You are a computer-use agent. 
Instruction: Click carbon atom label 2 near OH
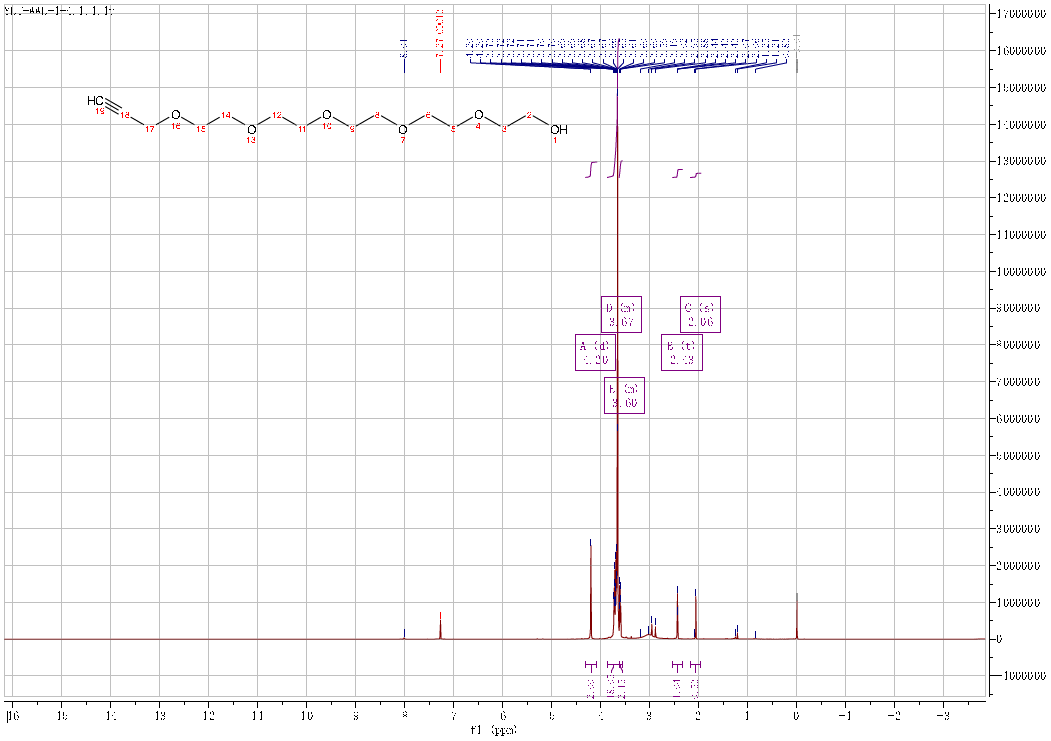530,115
